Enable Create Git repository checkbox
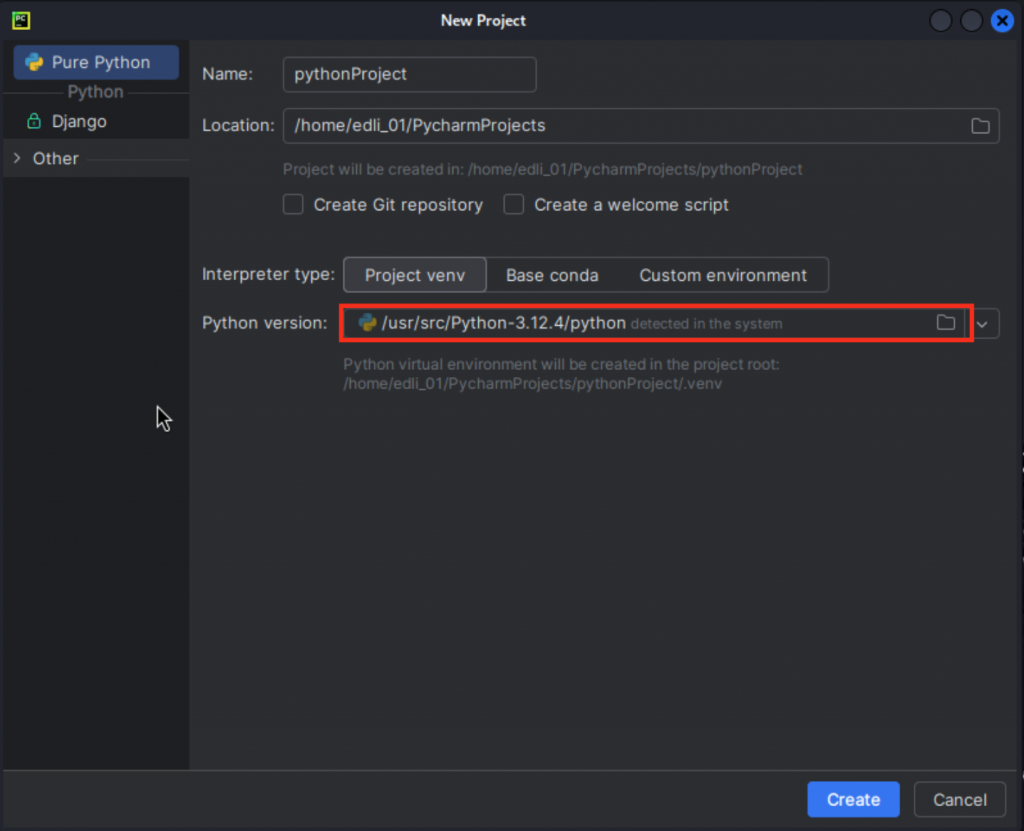 (293, 204)
